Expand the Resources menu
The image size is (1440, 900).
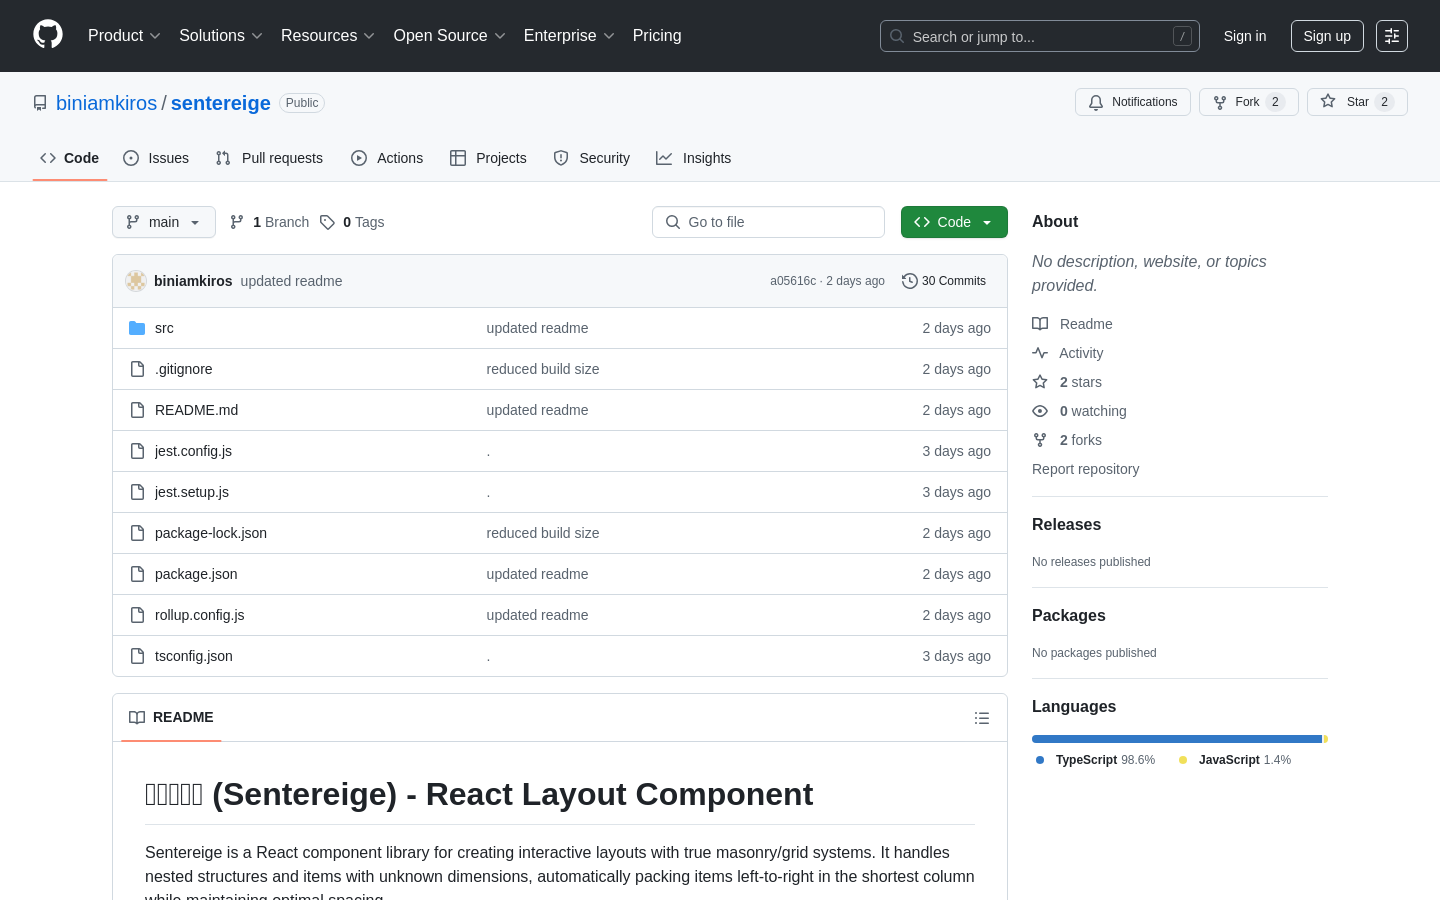[x=328, y=36]
